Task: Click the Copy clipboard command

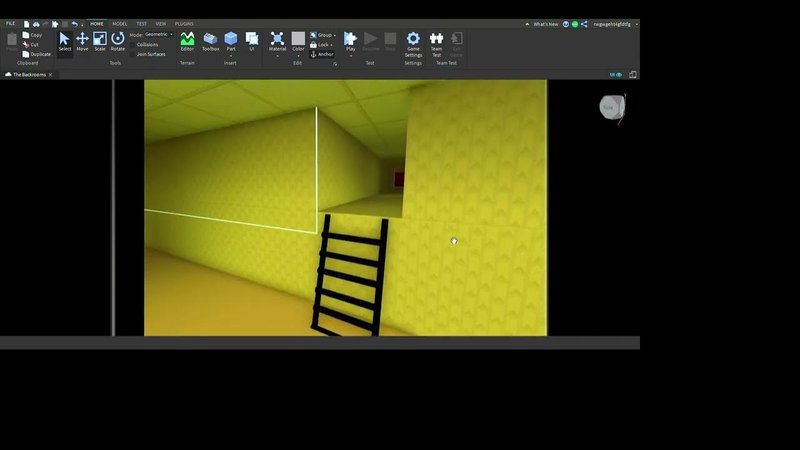Action: click(32, 35)
